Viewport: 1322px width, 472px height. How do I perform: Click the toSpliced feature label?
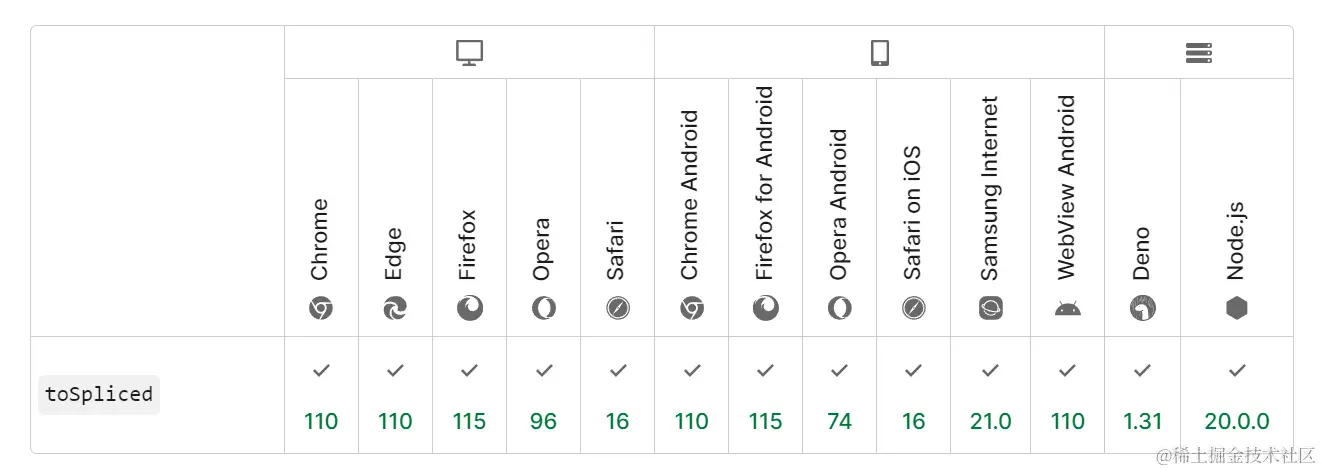coord(99,394)
